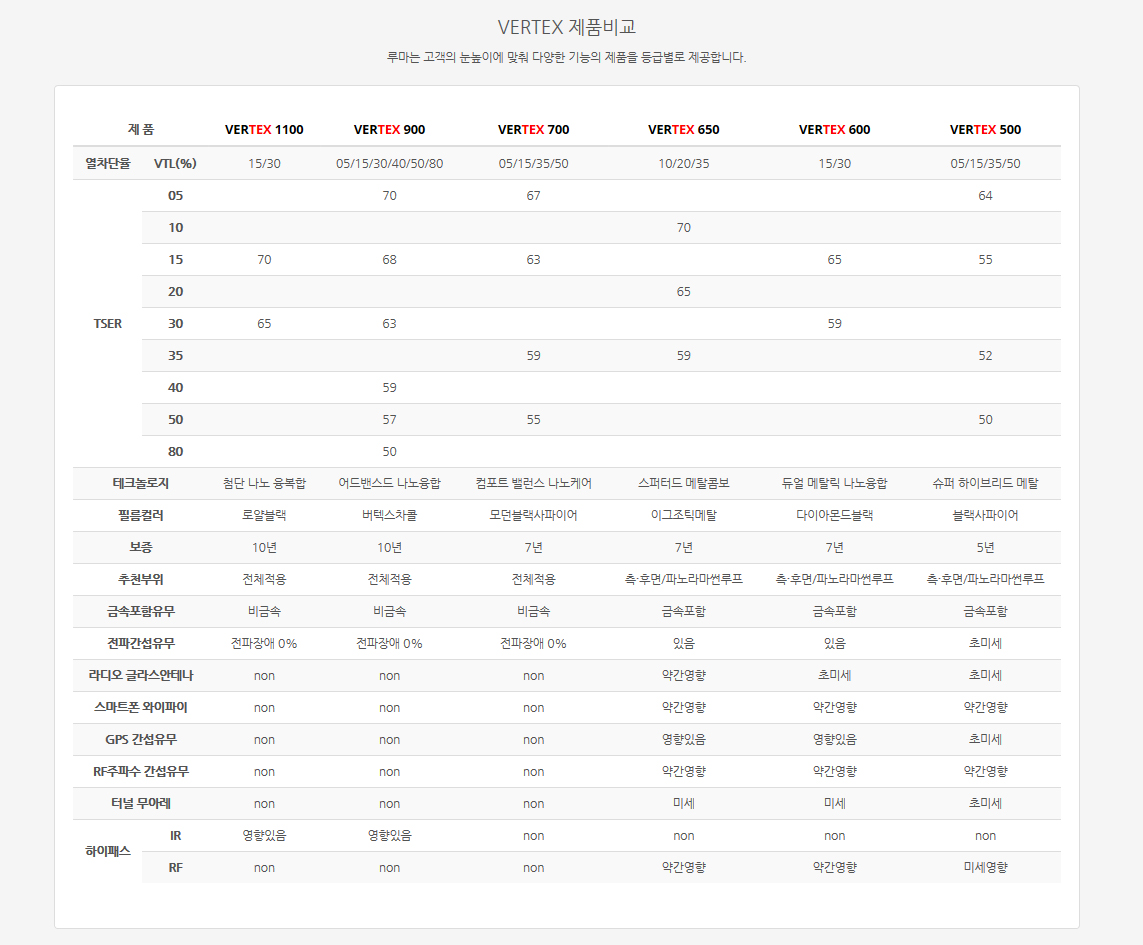1143x945 pixels.
Task: Select the '5년' warranty cell
Action: [x=986, y=548]
